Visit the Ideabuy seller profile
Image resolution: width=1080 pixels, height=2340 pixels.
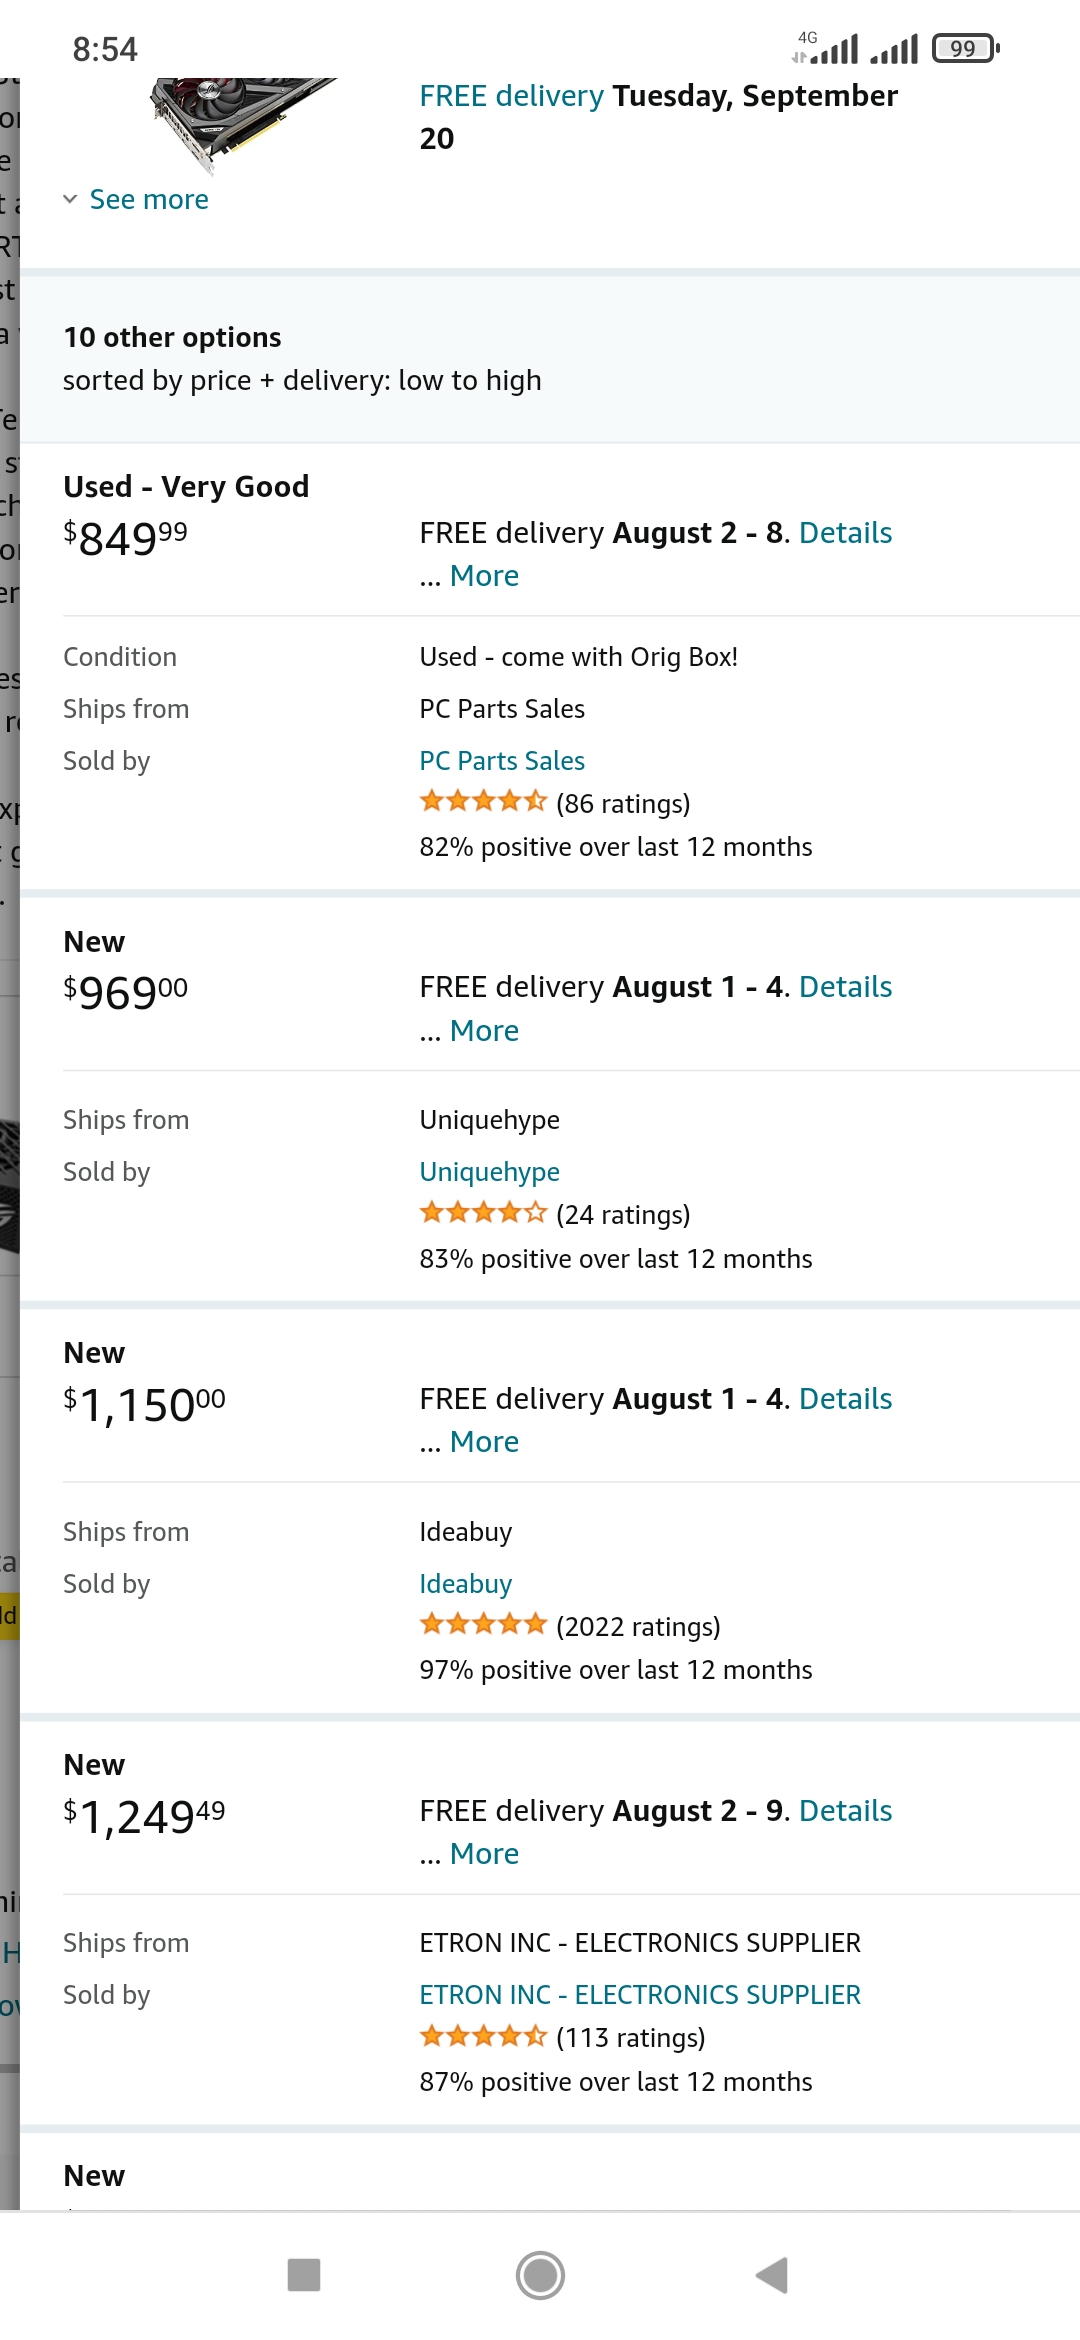(x=465, y=1584)
